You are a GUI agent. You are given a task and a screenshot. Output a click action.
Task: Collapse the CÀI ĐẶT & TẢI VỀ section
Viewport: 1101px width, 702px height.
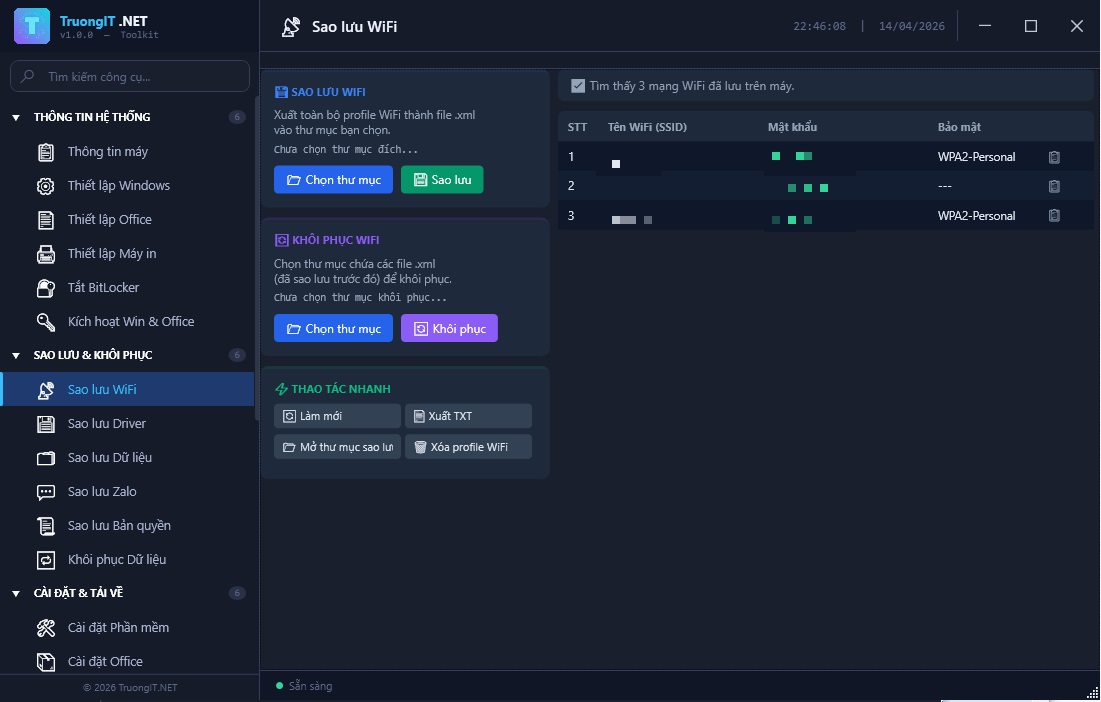point(16,594)
